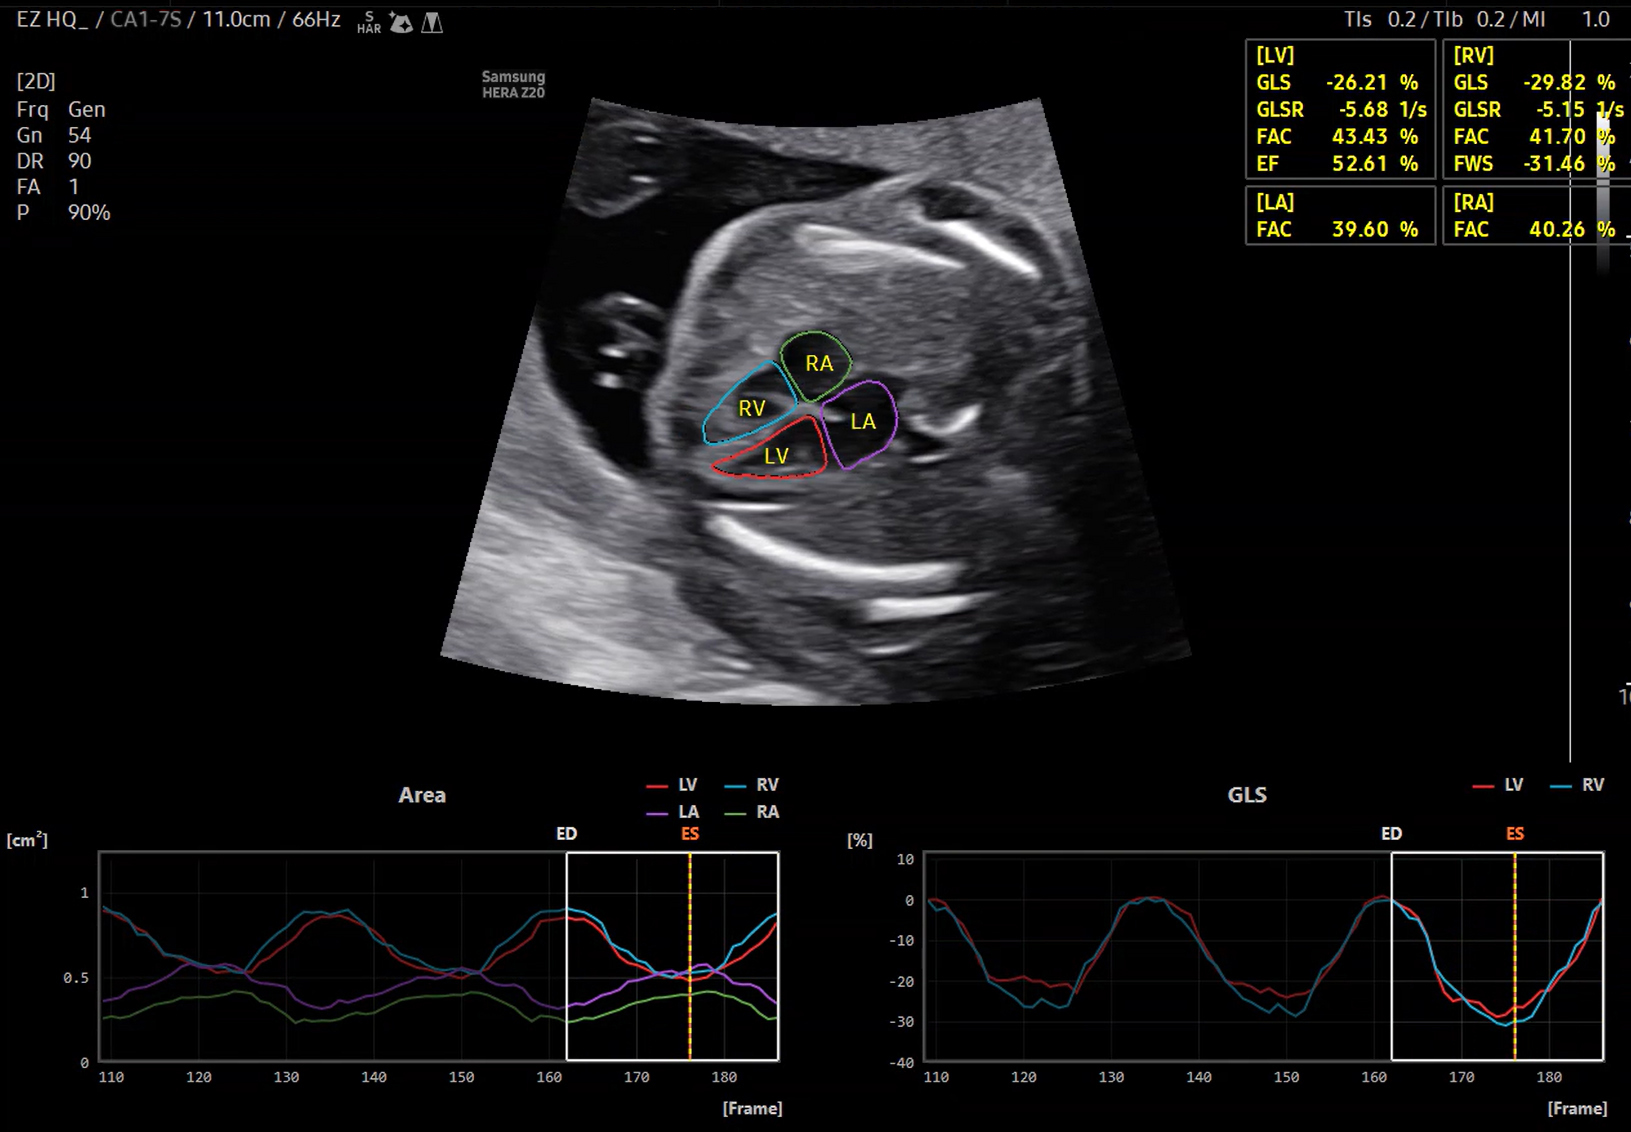This screenshot has width=1631, height=1132.
Task: Click the MI 1.0 index readout
Action: tap(1566, 19)
